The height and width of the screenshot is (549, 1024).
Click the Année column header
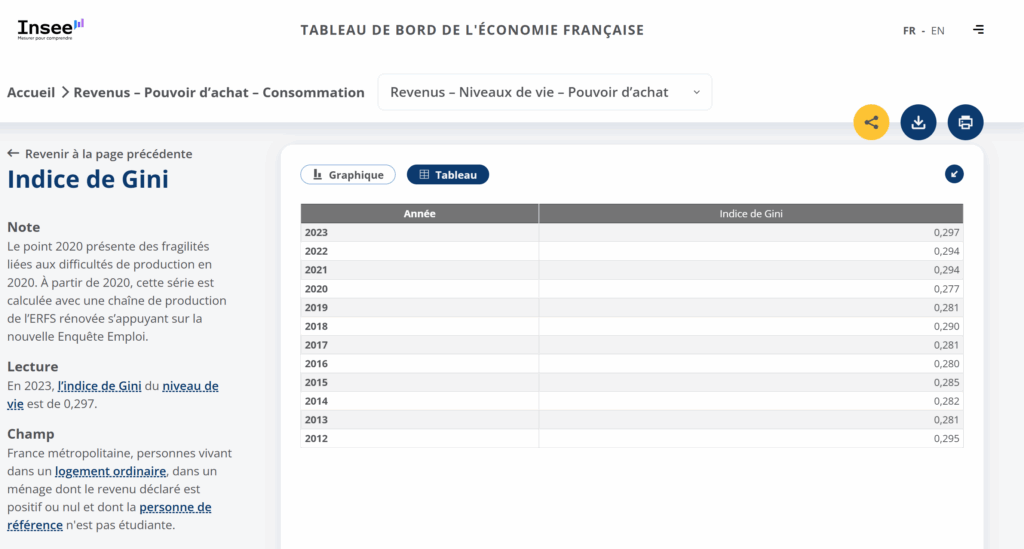(419, 214)
